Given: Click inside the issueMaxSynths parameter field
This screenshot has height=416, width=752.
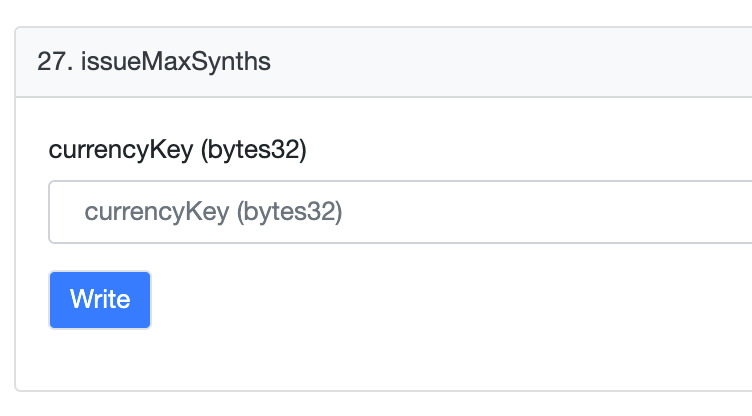Looking at the screenshot, I should pyautogui.click(x=400, y=212).
